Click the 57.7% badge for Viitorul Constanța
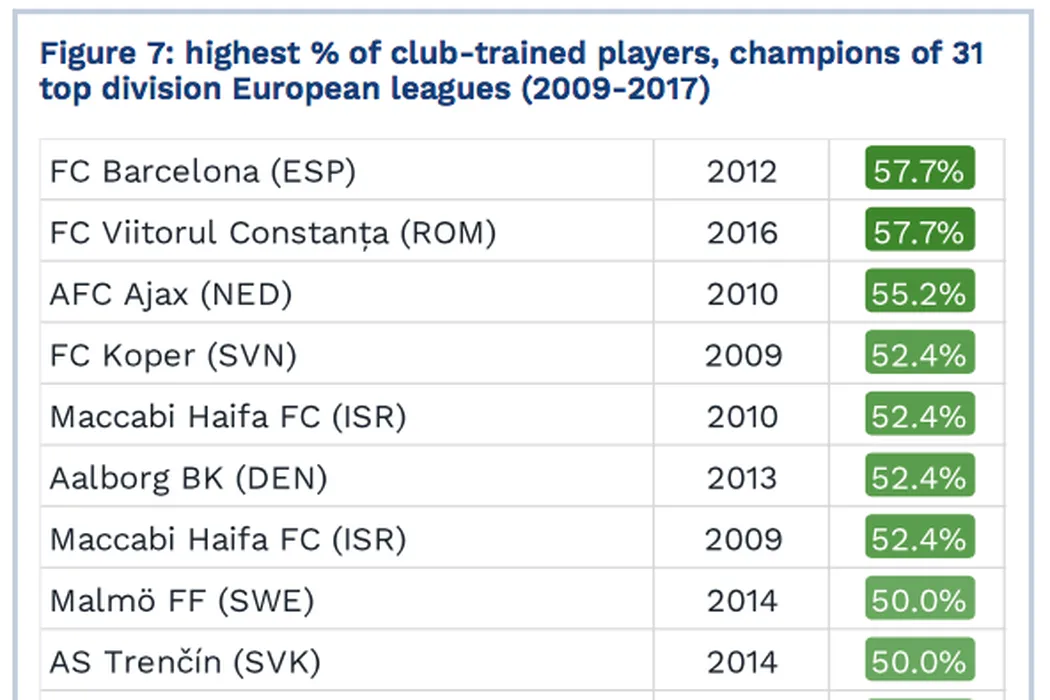This screenshot has width=1050, height=700. [919, 233]
